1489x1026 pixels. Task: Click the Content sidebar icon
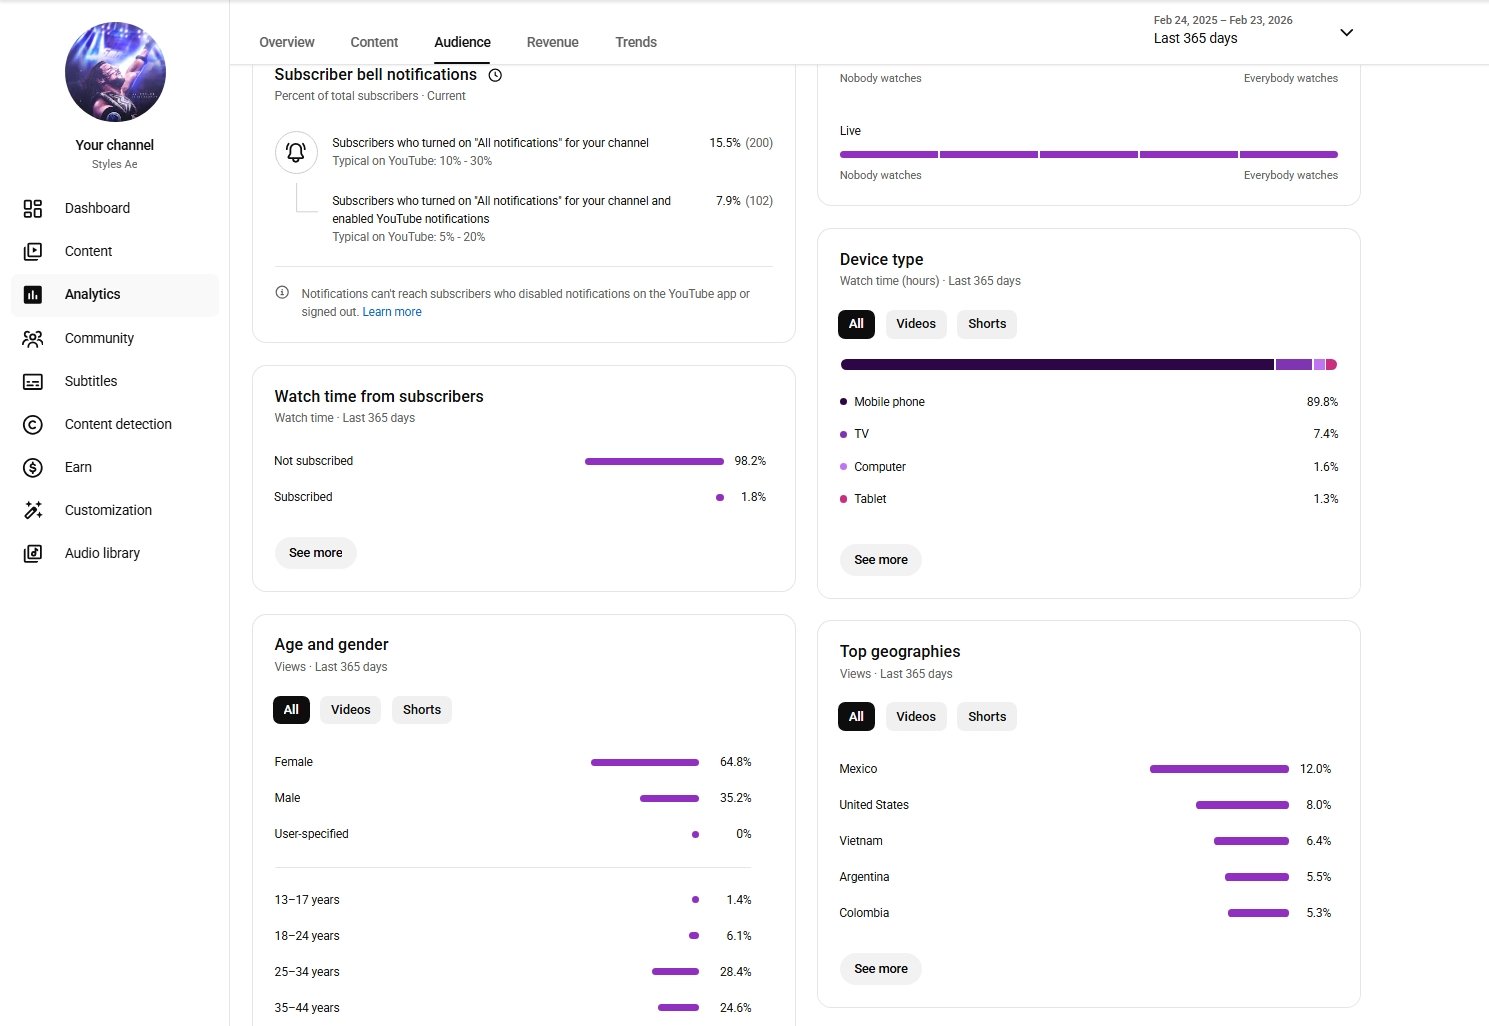(33, 252)
